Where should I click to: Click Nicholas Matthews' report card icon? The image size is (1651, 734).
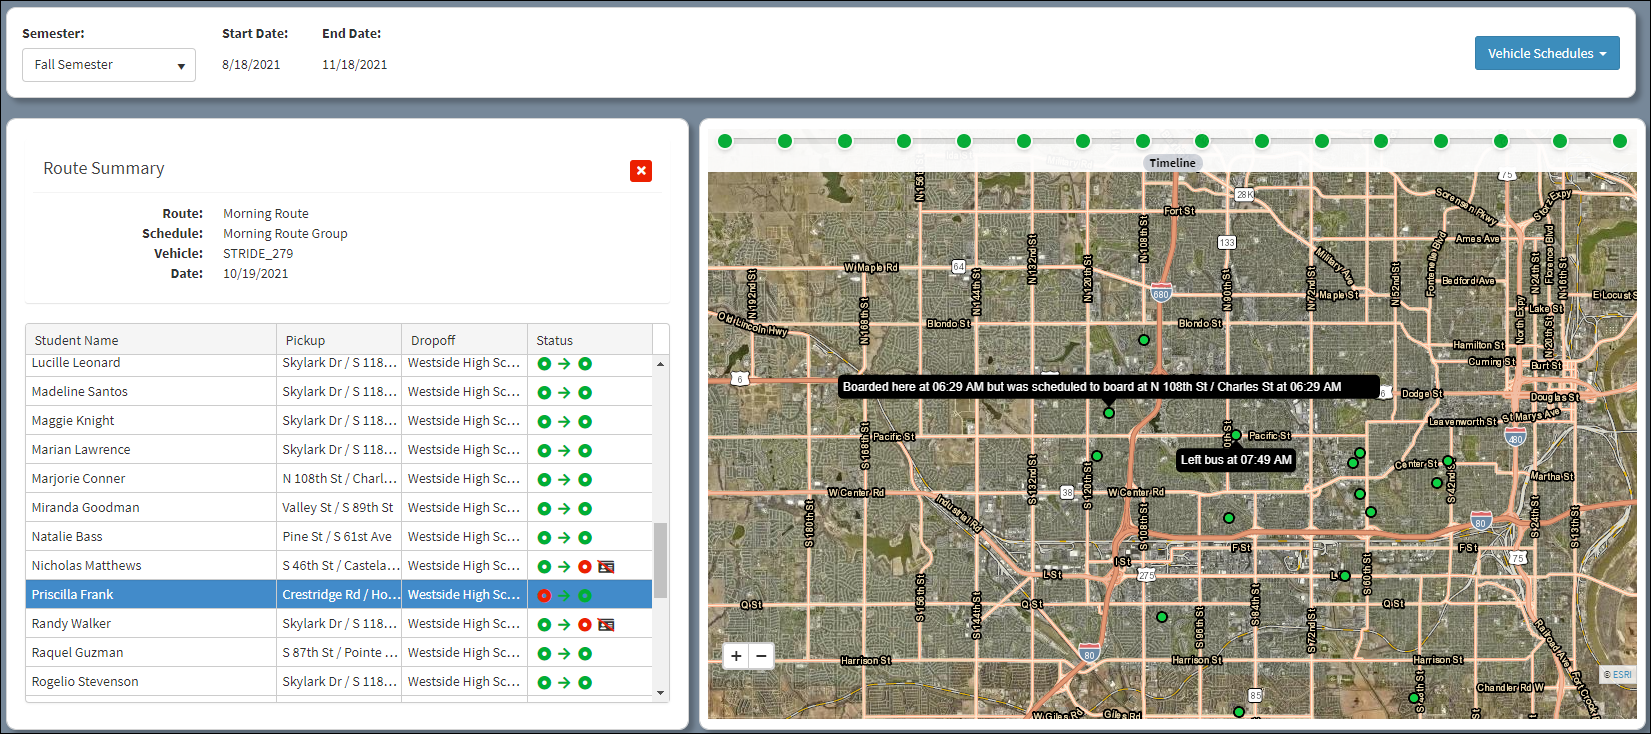coord(606,567)
